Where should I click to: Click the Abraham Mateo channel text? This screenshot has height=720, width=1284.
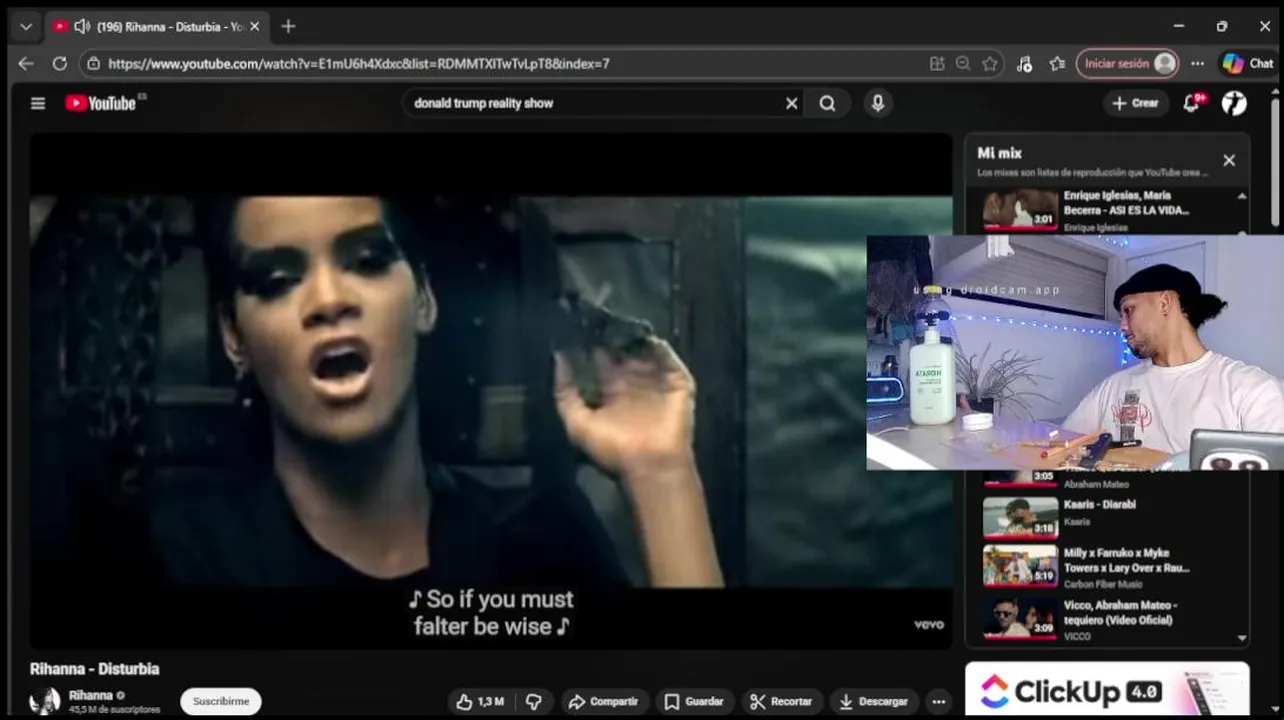1096,484
